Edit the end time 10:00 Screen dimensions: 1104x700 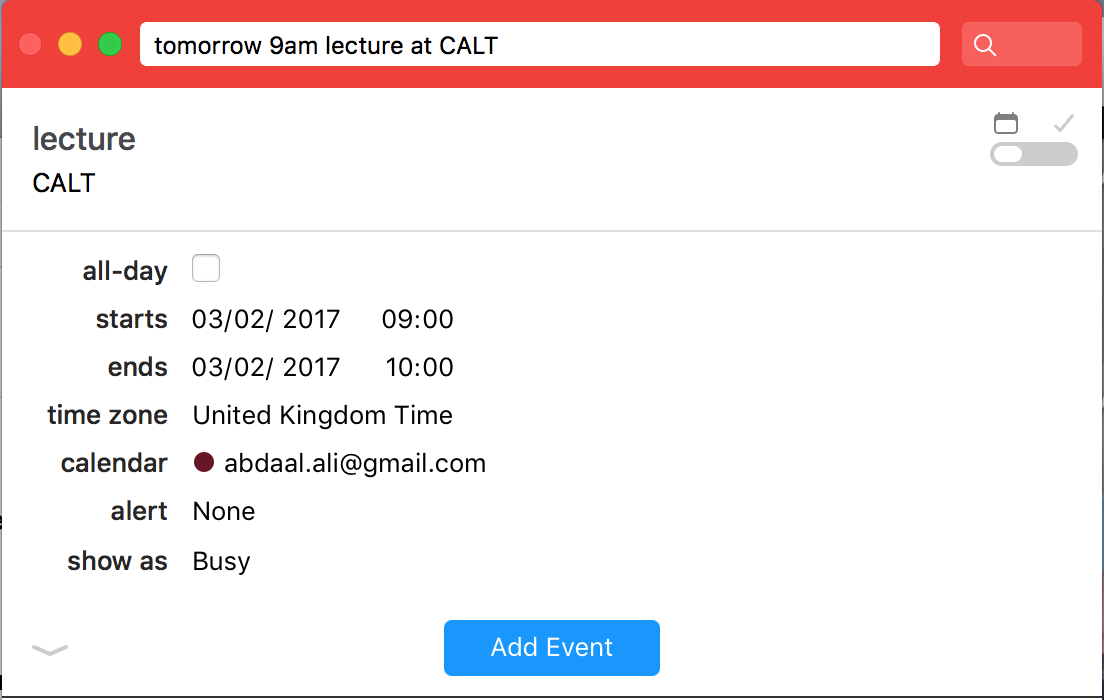(419, 368)
